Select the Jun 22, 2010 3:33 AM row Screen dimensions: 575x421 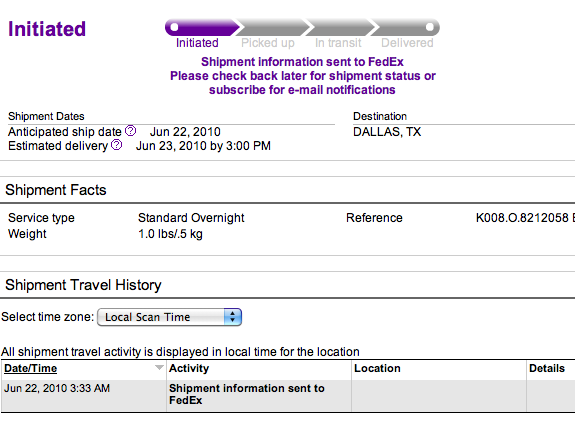(x=288, y=395)
